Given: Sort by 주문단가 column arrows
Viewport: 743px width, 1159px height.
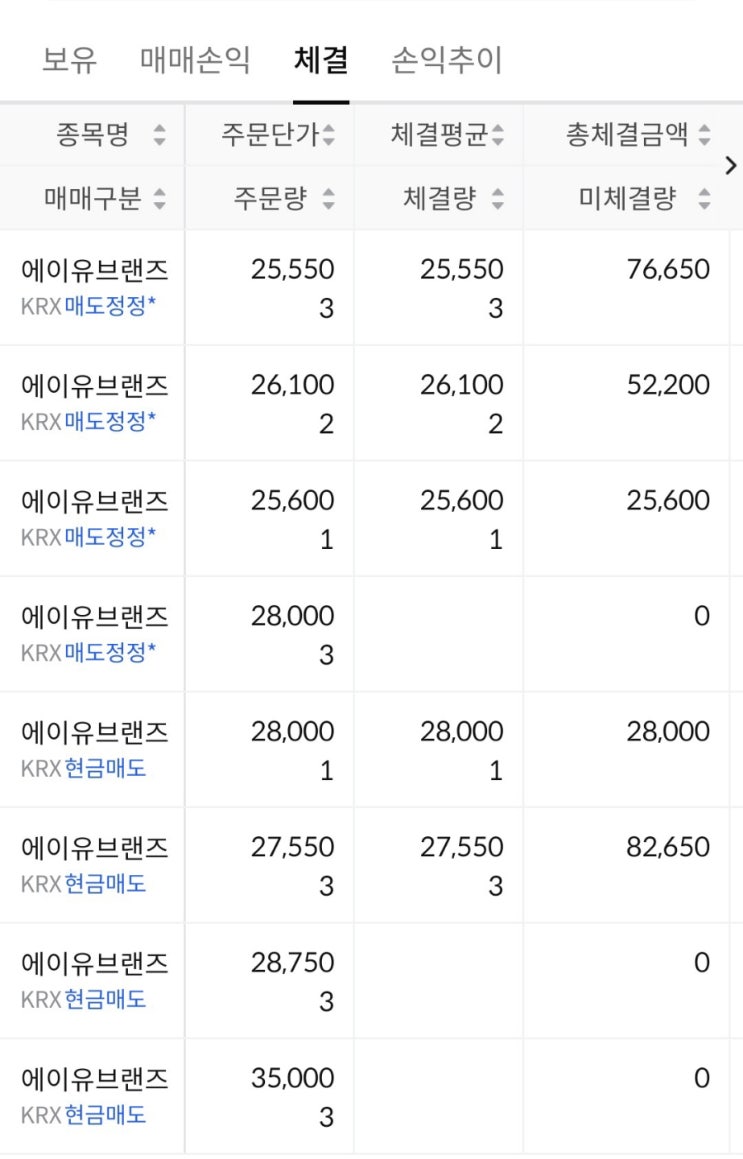Looking at the screenshot, I should pyautogui.click(x=329, y=135).
